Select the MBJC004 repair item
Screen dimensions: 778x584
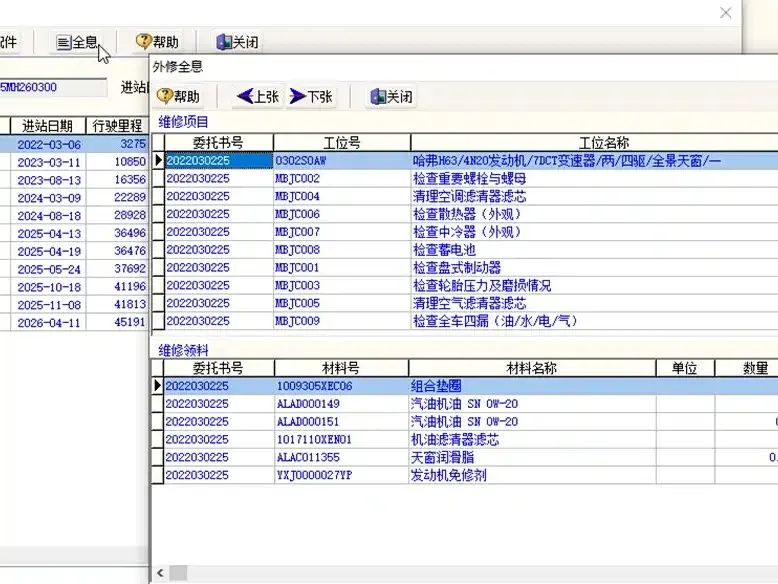click(465, 196)
